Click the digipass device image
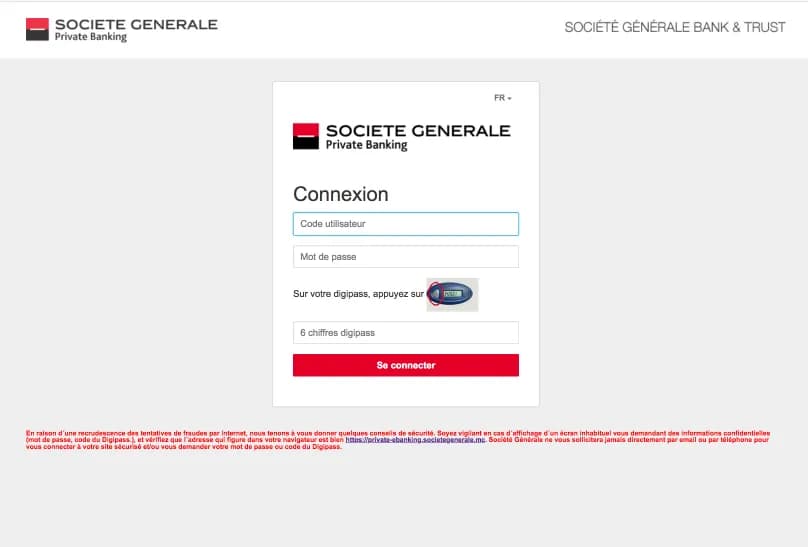Screen dimensions: 808x547 (x=453, y=294)
